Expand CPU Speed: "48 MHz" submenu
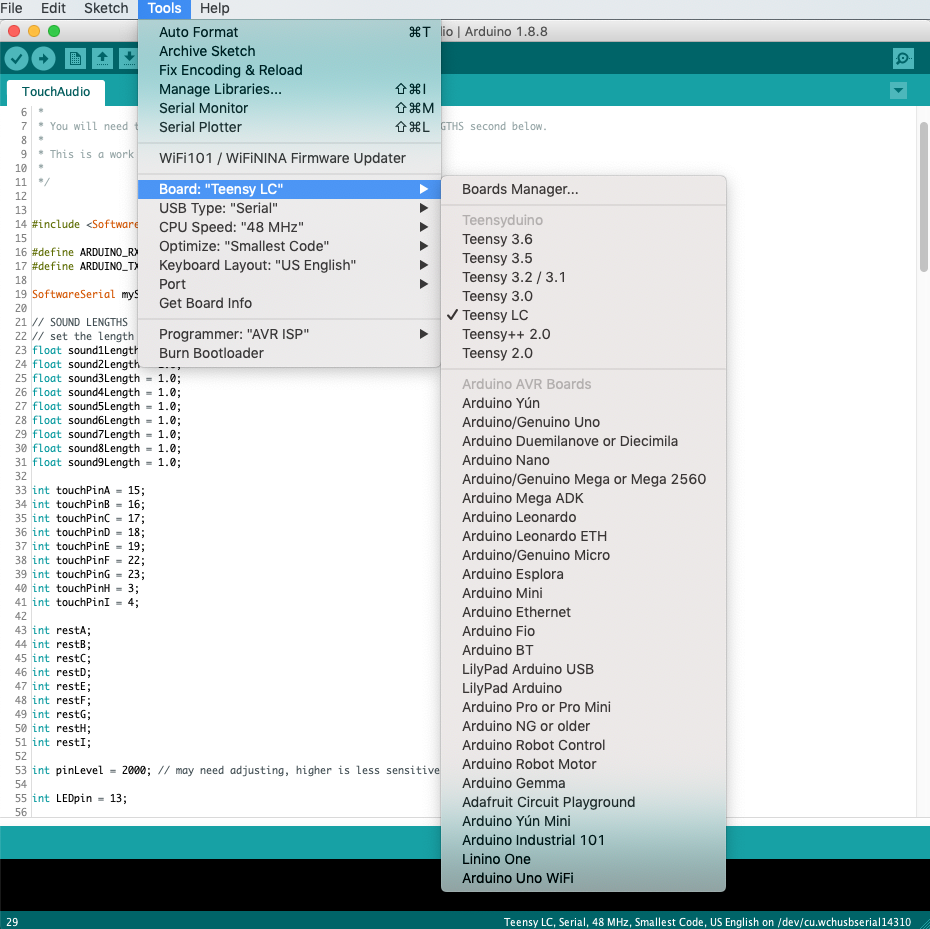 (x=289, y=227)
